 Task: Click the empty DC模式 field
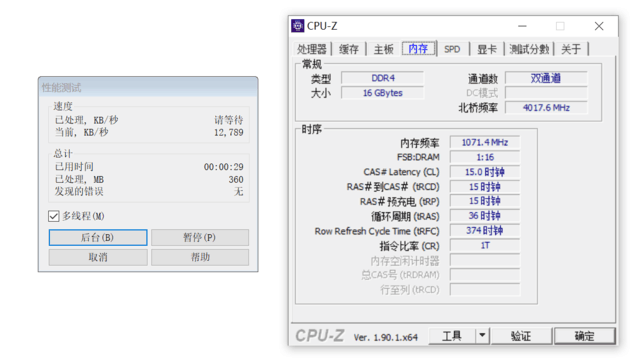(546, 93)
